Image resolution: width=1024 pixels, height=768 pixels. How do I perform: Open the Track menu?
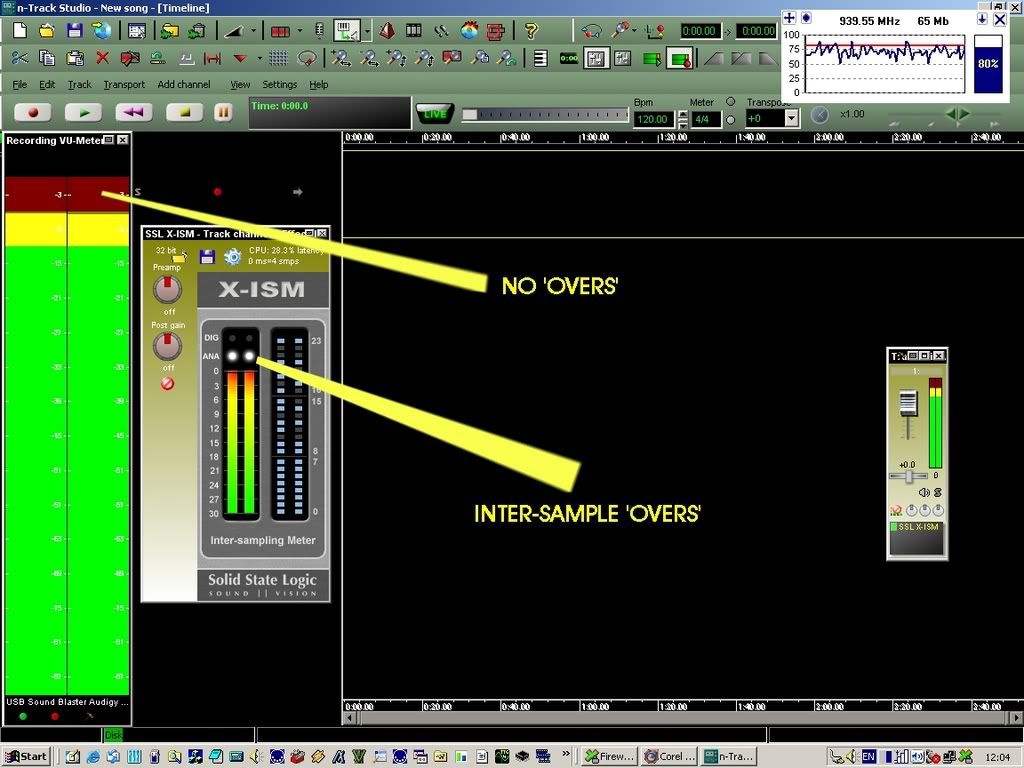80,84
